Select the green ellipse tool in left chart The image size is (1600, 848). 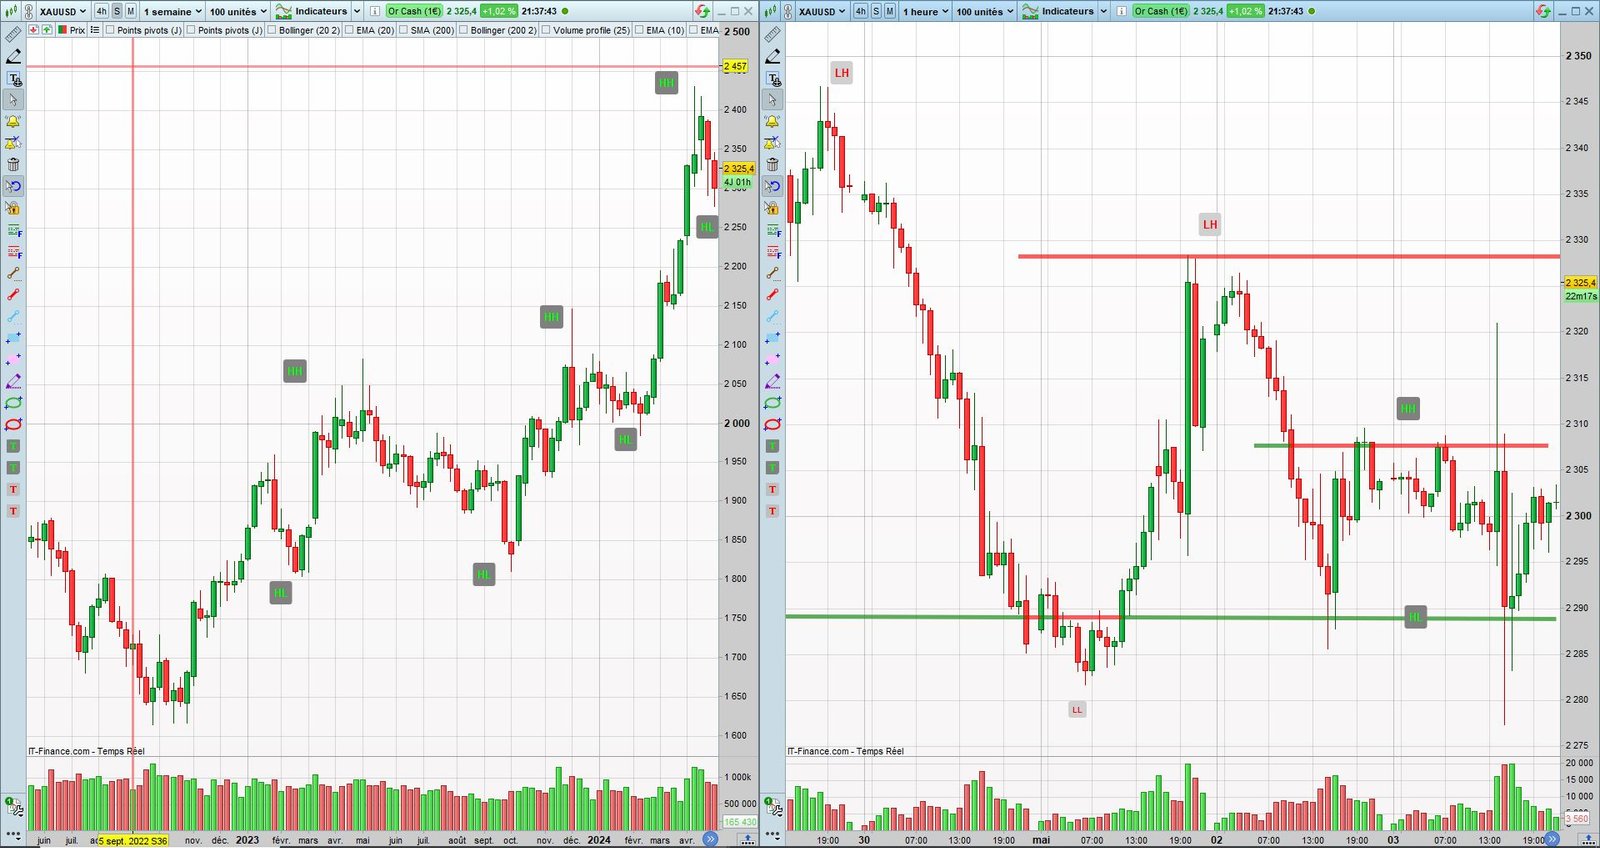point(13,403)
